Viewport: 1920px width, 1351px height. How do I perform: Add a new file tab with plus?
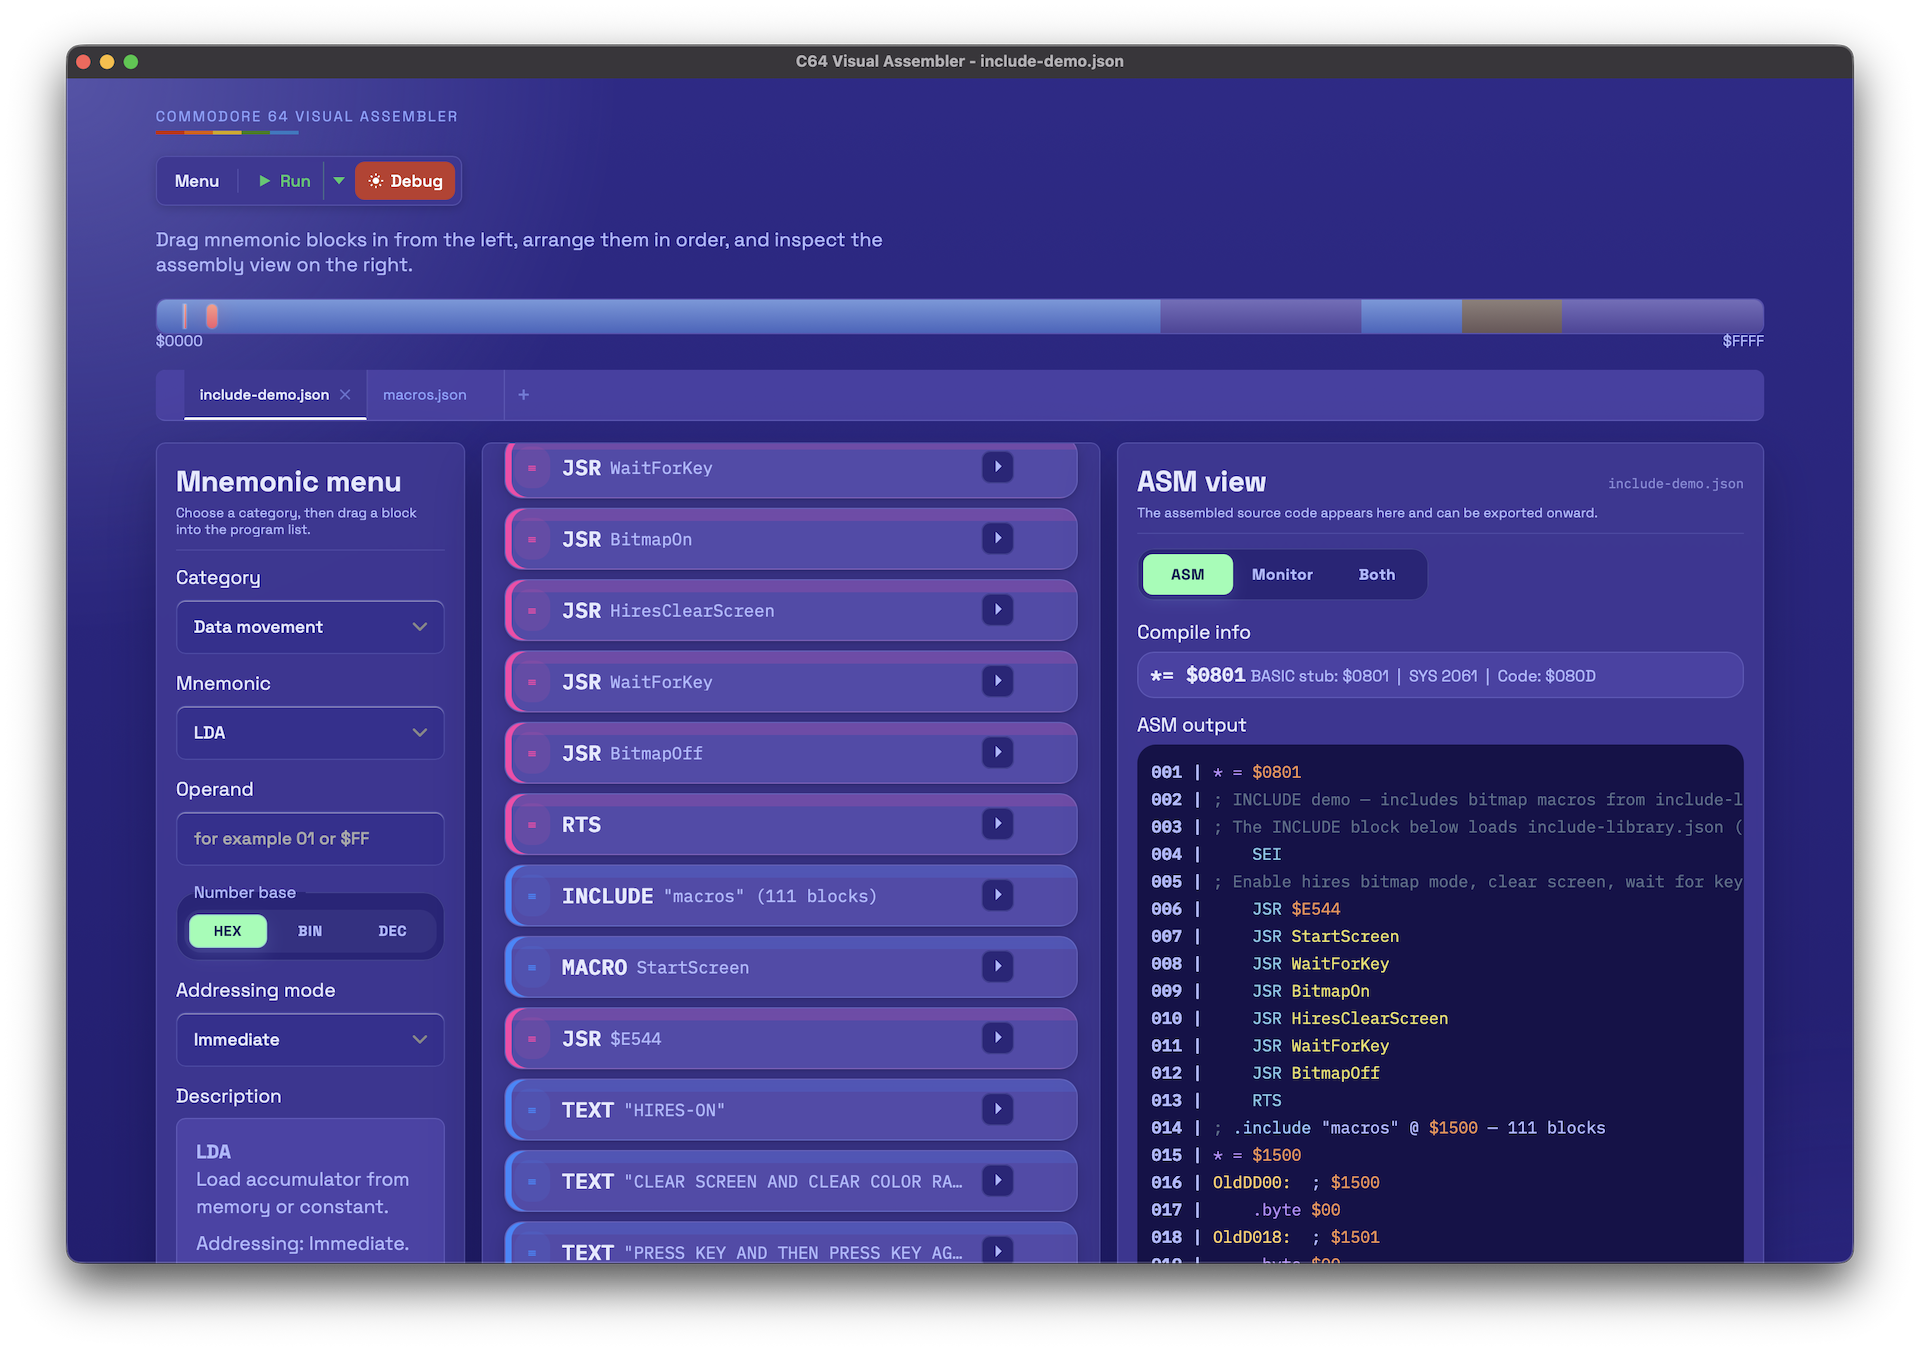523,395
